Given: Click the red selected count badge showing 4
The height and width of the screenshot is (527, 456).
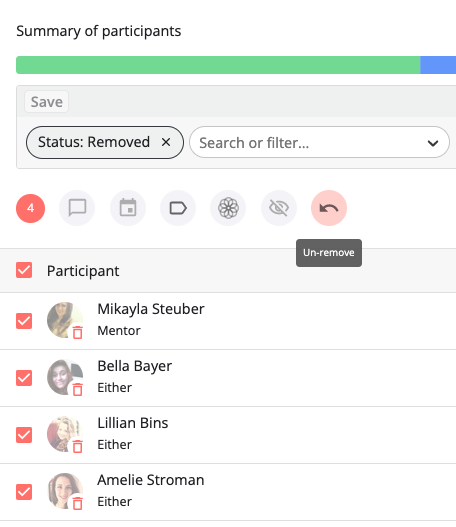Looking at the screenshot, I should 31,208.
